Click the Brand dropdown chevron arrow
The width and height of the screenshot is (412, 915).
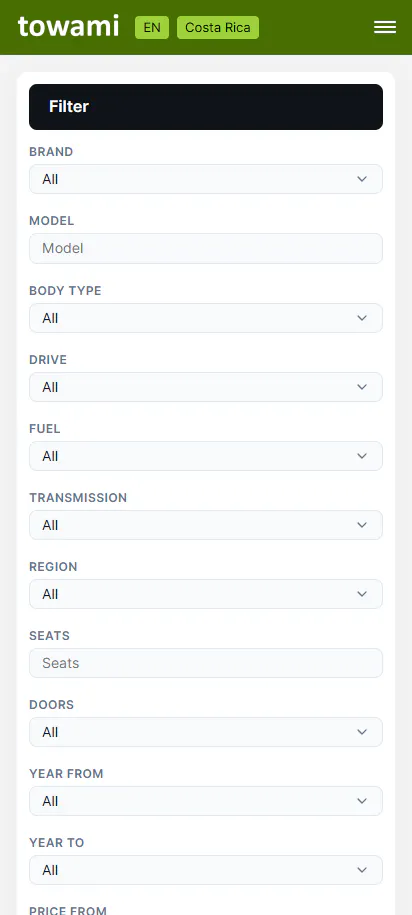(x=362, y=179)
